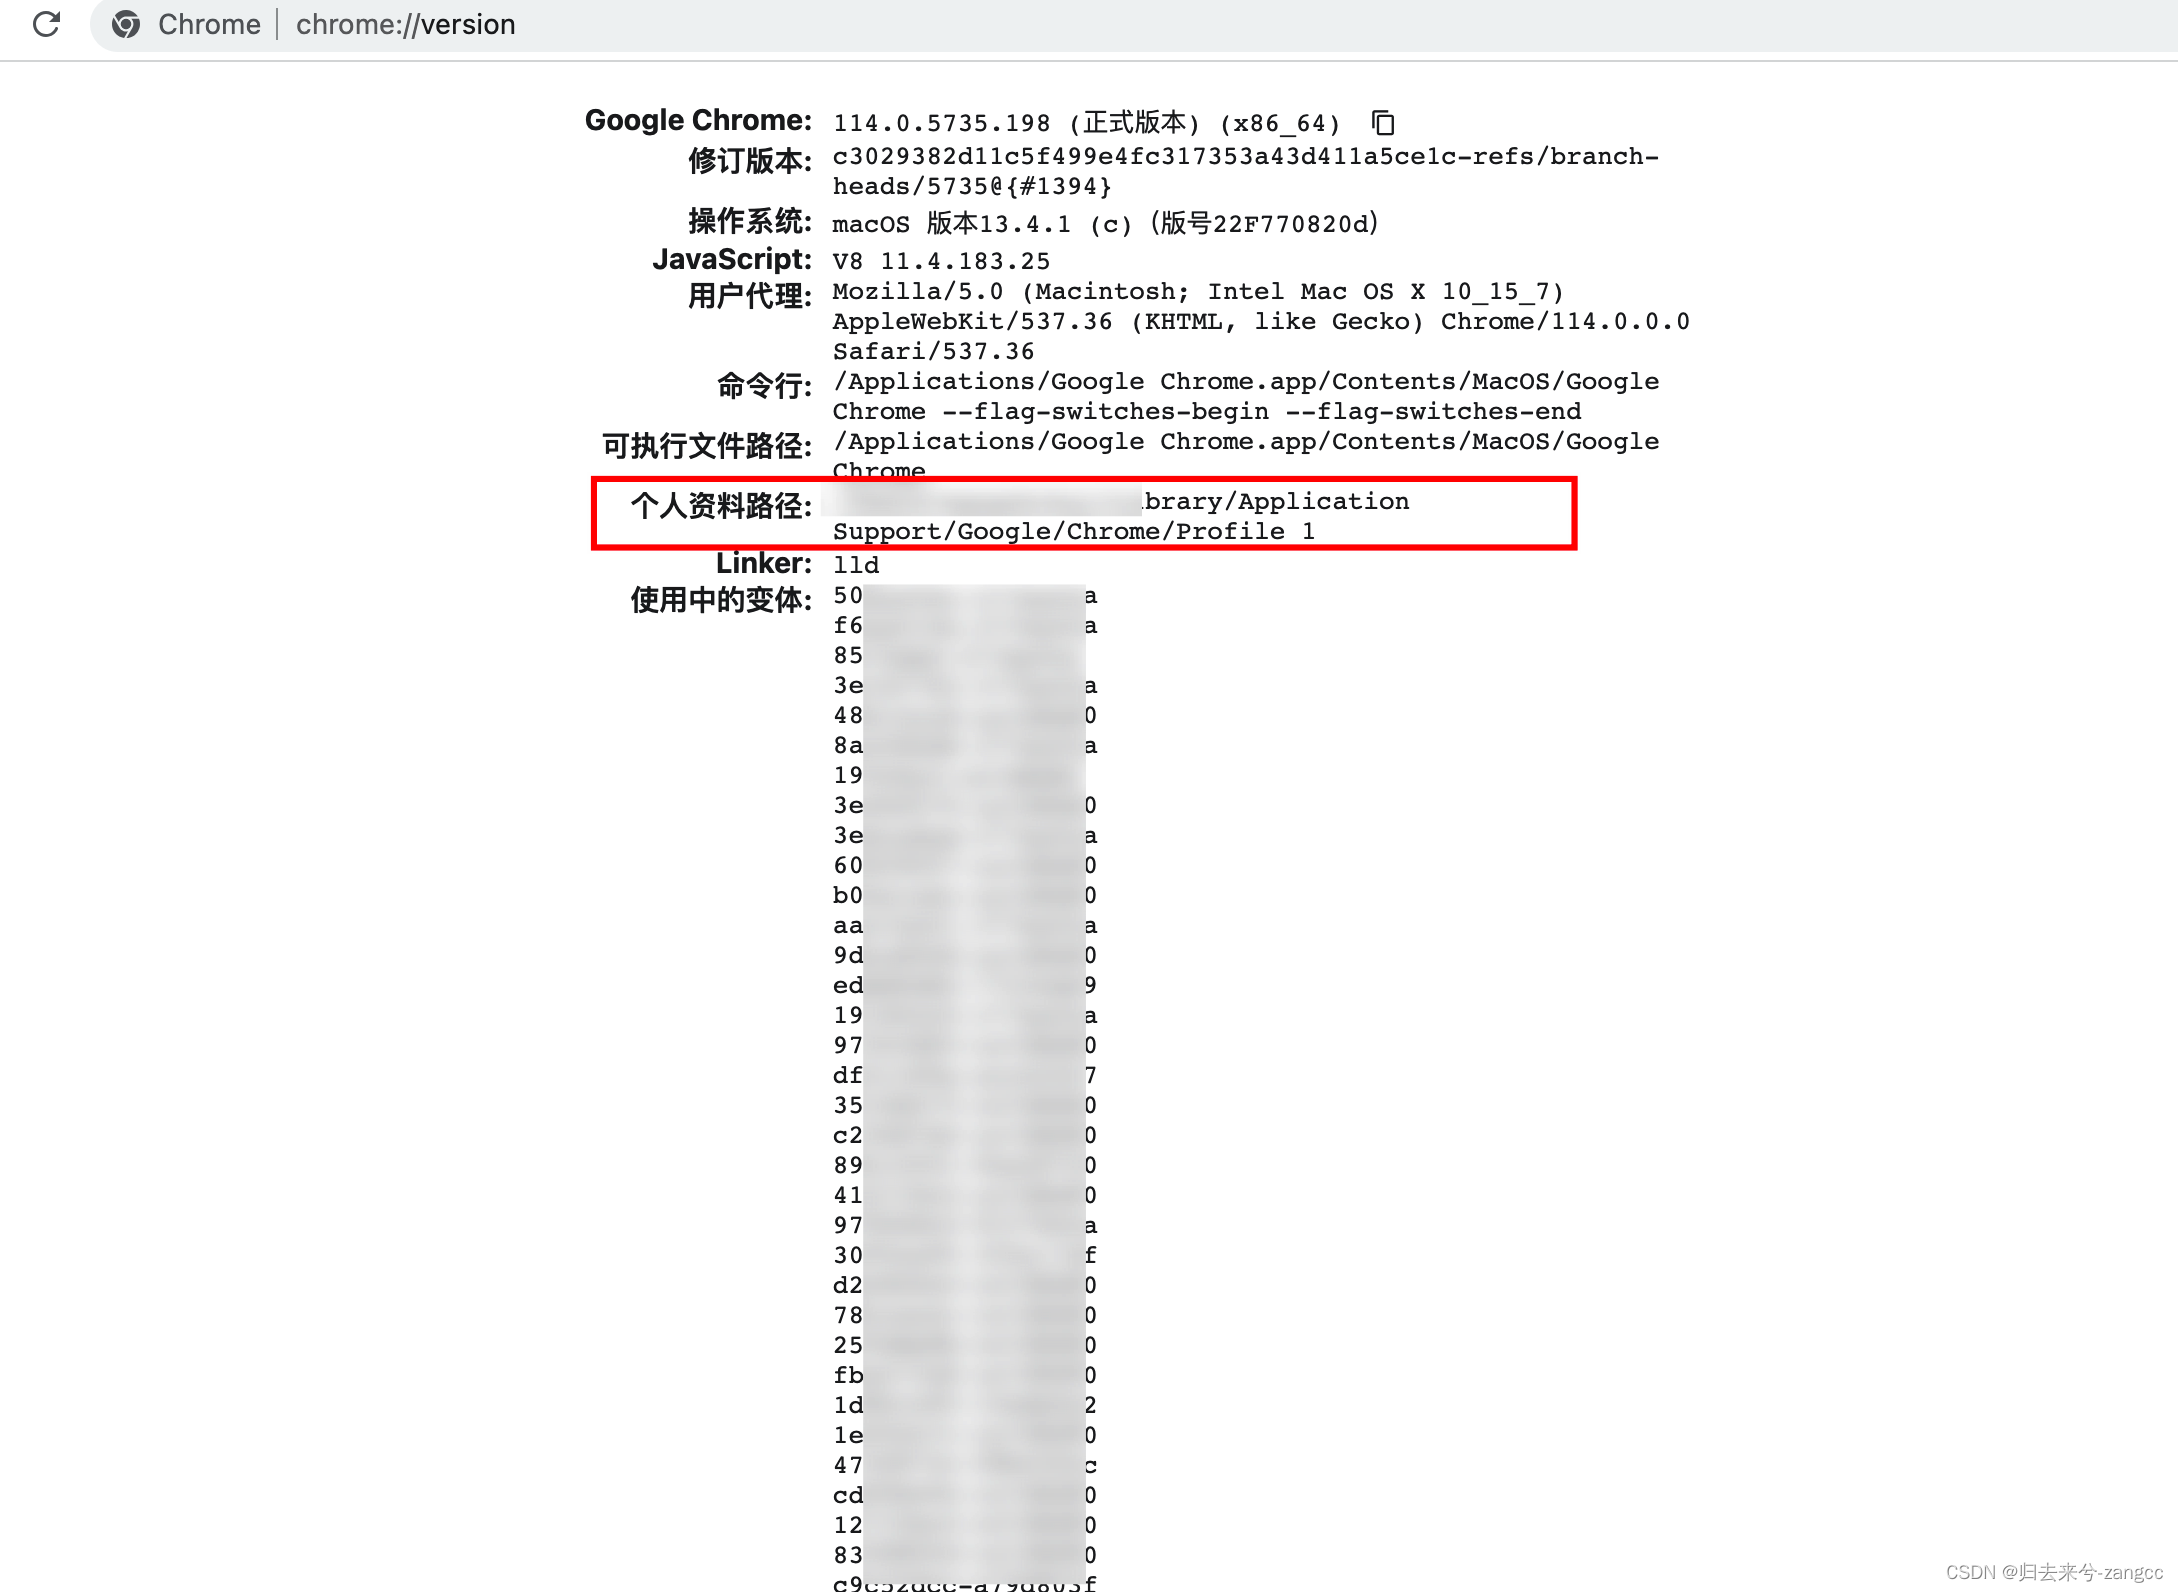
Task: Select version text 114.0.5735.198
Action: (x=942, y=123)
